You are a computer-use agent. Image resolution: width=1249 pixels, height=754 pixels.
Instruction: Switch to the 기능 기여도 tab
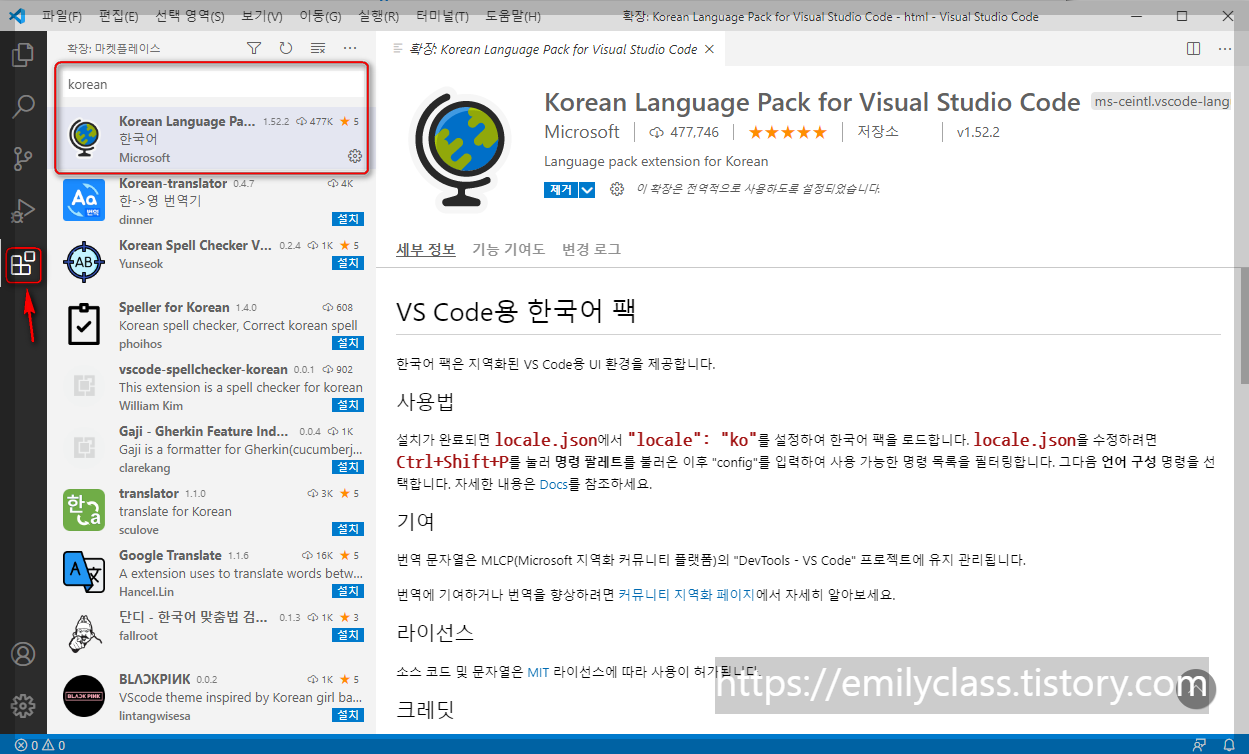pos(509,249)
